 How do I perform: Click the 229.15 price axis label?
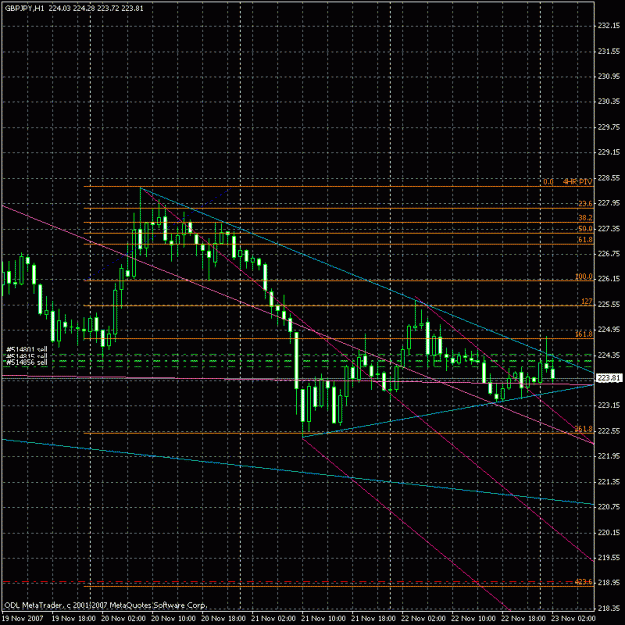click(609, 152)
